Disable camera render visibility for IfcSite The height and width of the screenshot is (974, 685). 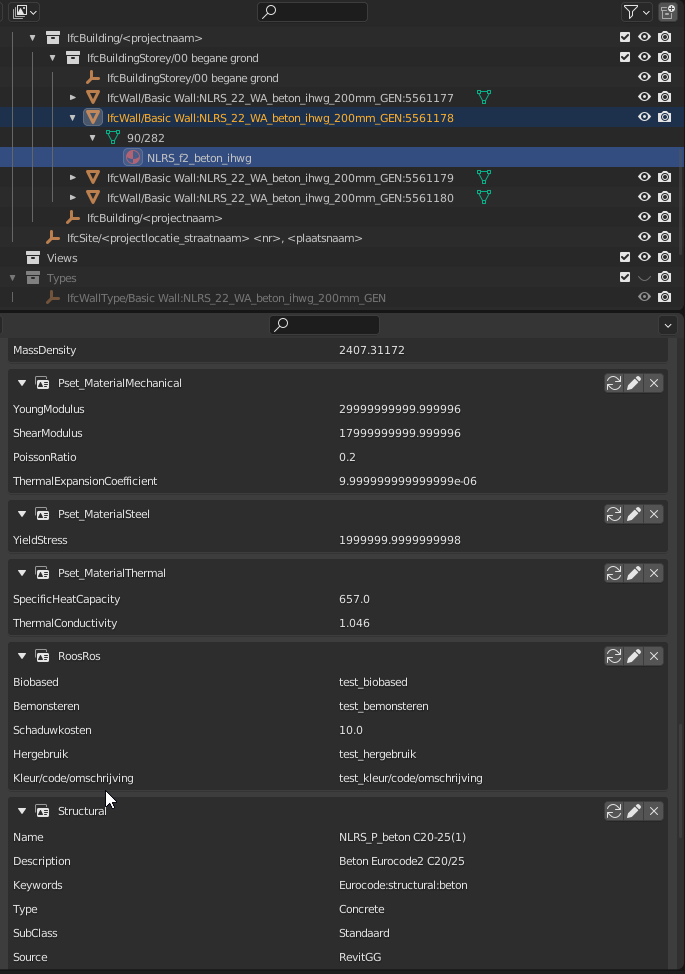coord(664,237)
